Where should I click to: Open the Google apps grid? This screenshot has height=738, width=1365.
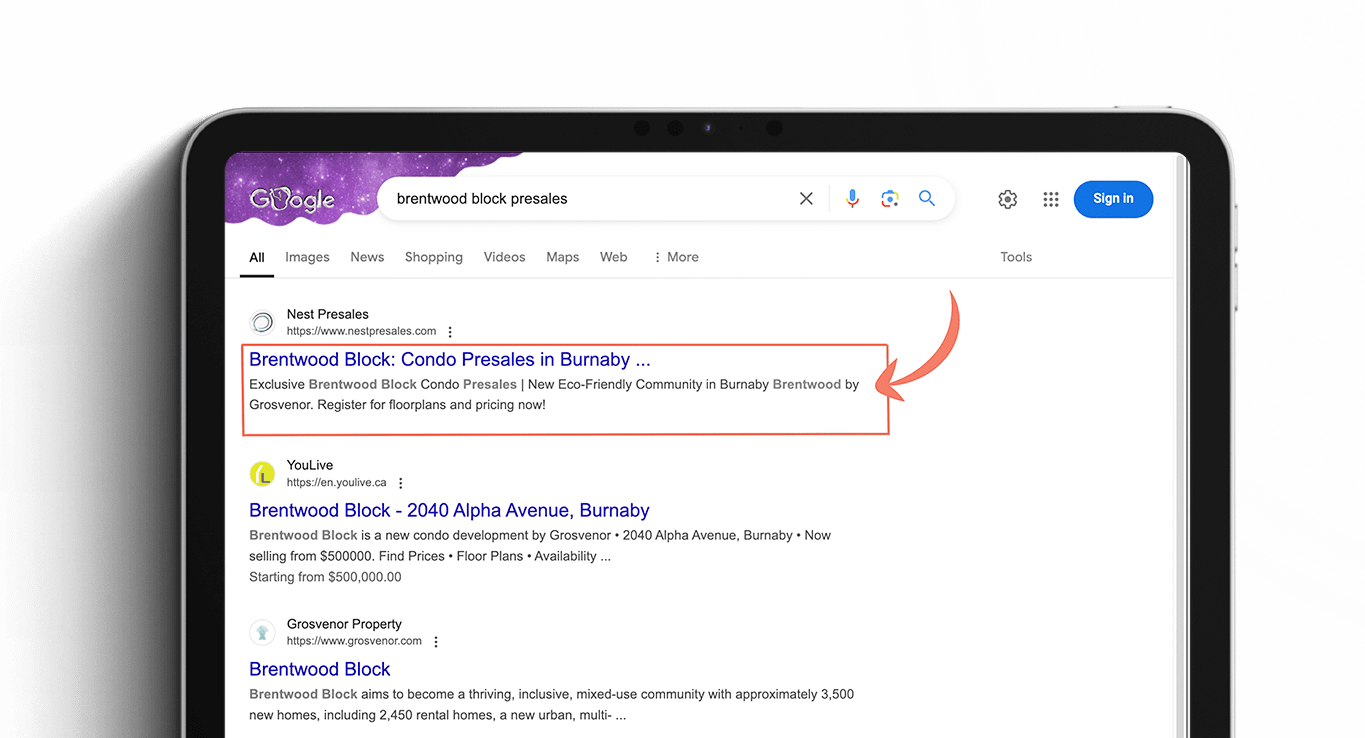point(1050,199)
